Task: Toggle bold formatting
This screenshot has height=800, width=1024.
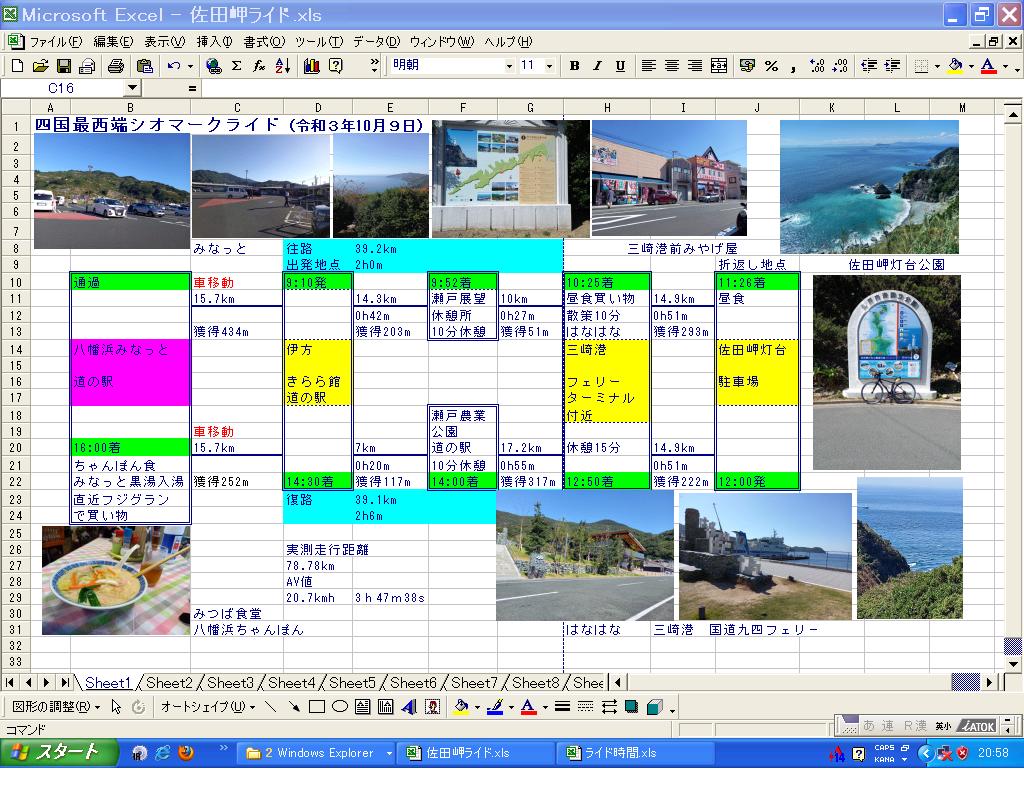Action: [574, 66]
